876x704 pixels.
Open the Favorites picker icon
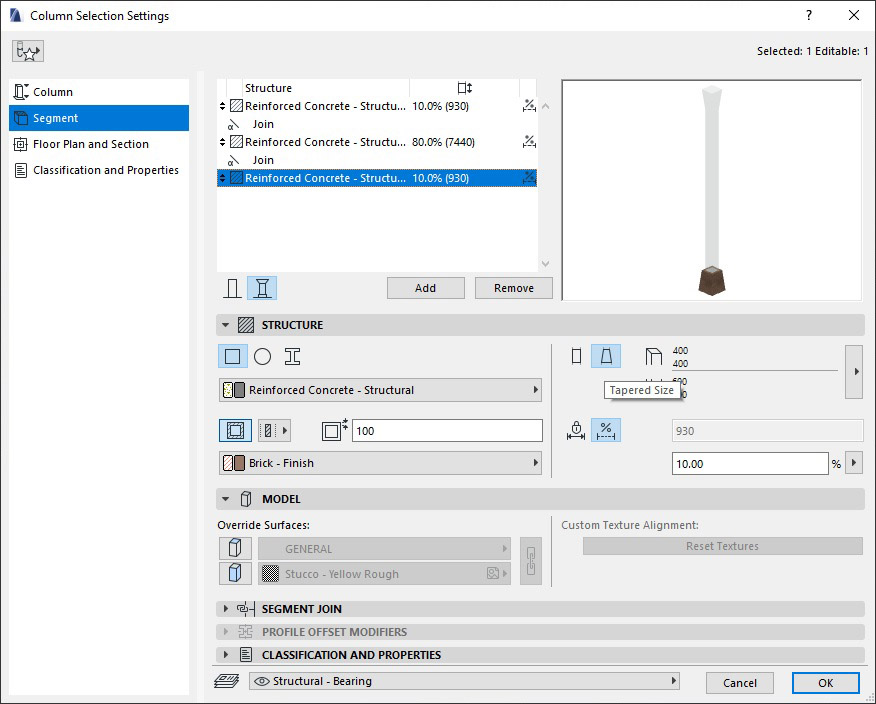coord(28,51)
